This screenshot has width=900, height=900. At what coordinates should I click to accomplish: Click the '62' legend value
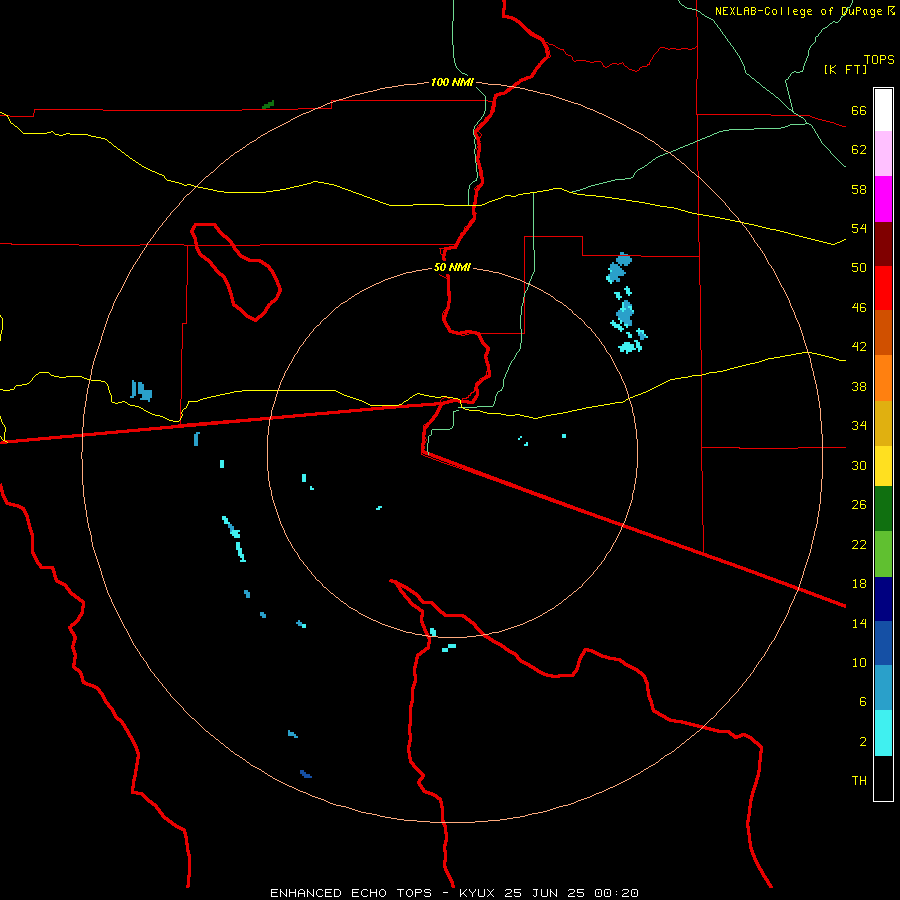(859, 150)
